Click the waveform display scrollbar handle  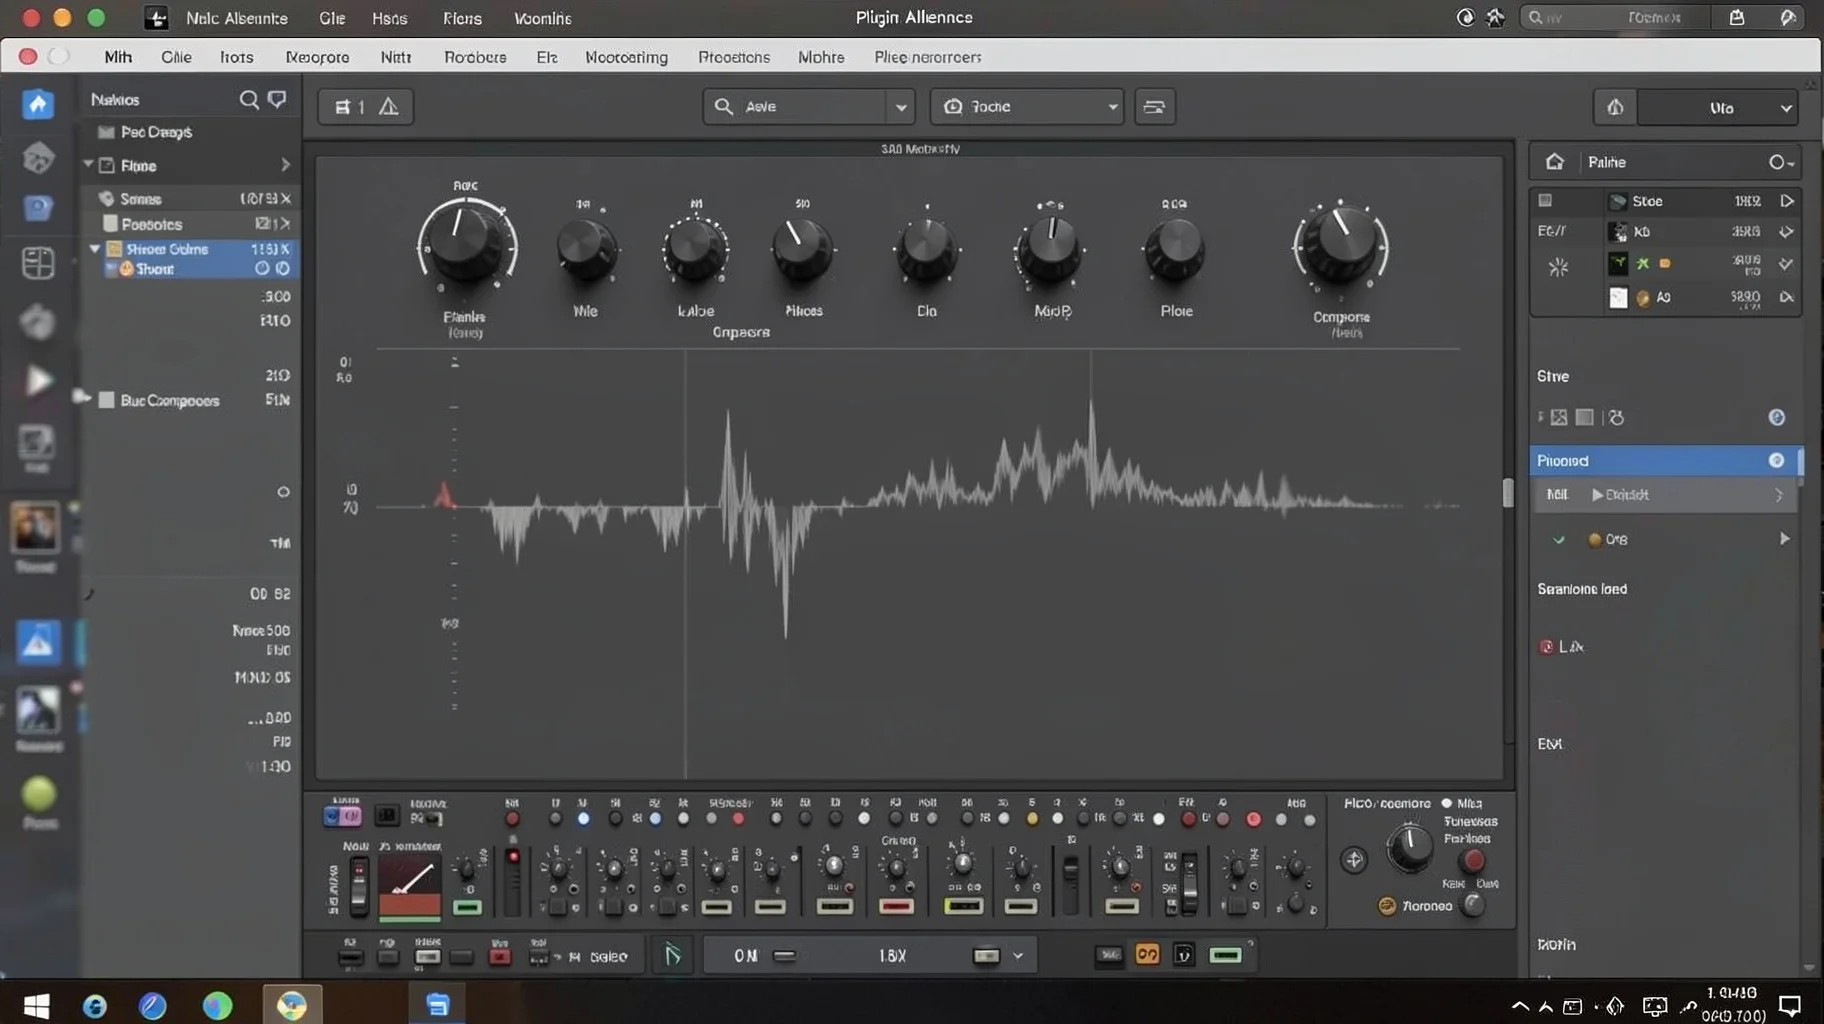pos(1508,492)
